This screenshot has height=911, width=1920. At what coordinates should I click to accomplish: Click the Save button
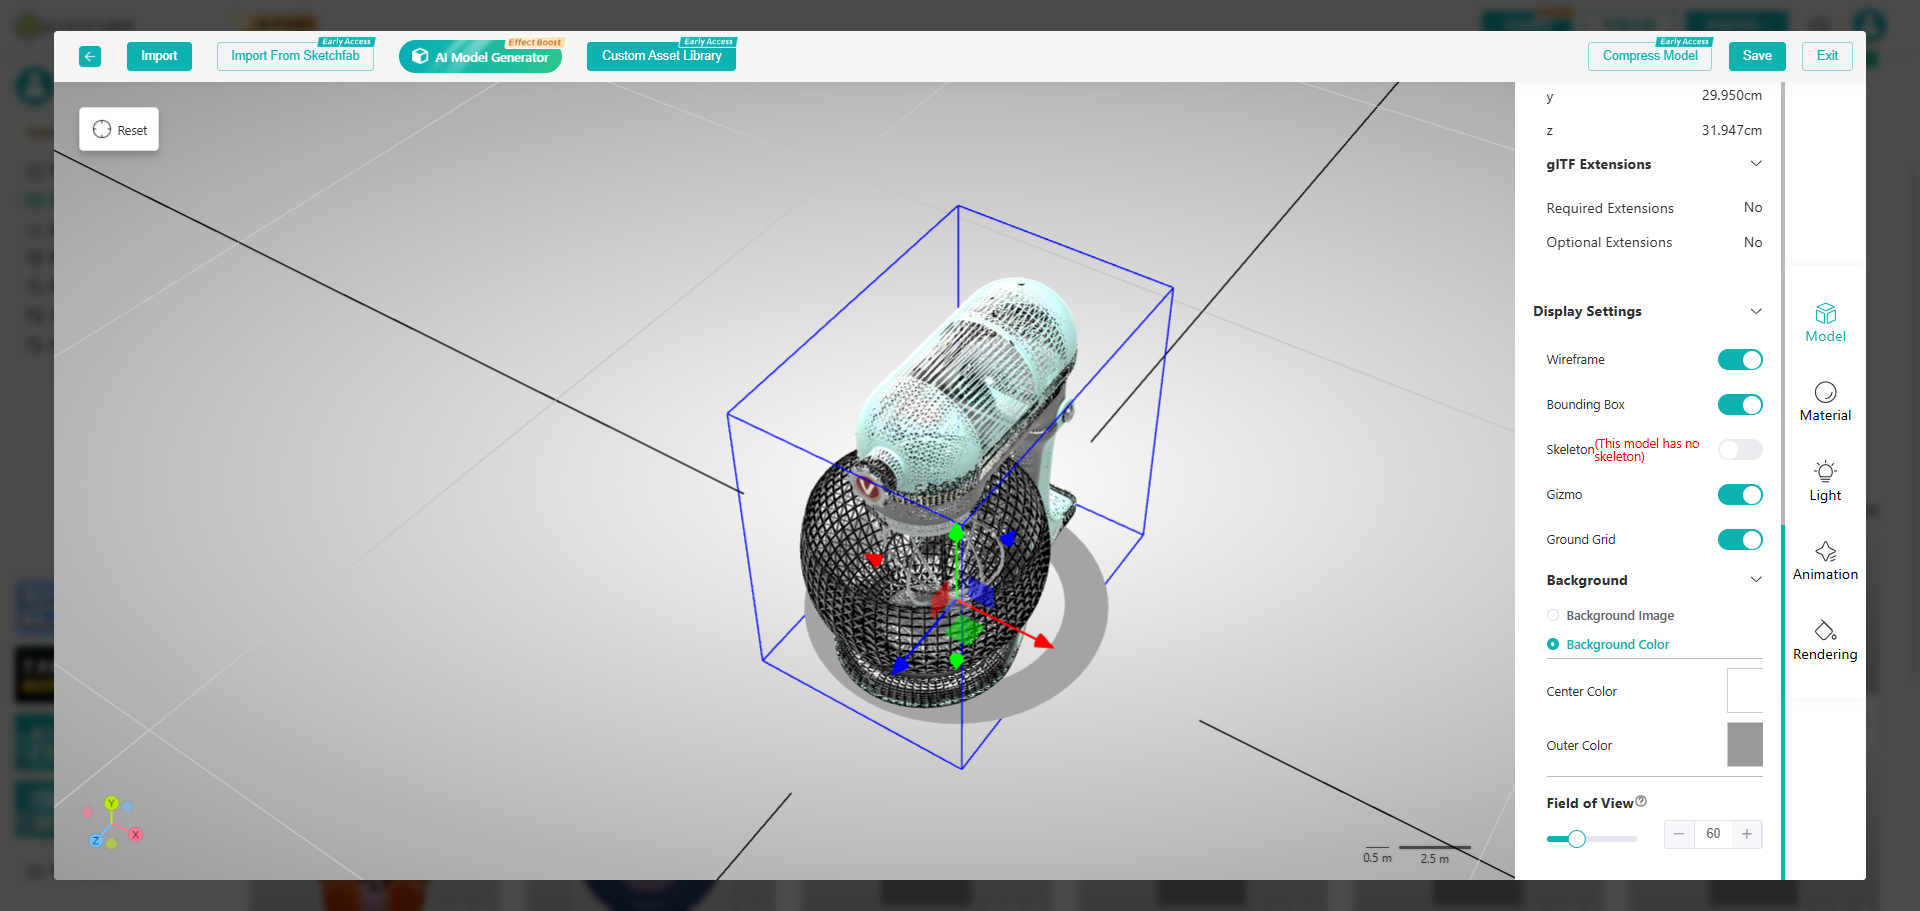1757,56
